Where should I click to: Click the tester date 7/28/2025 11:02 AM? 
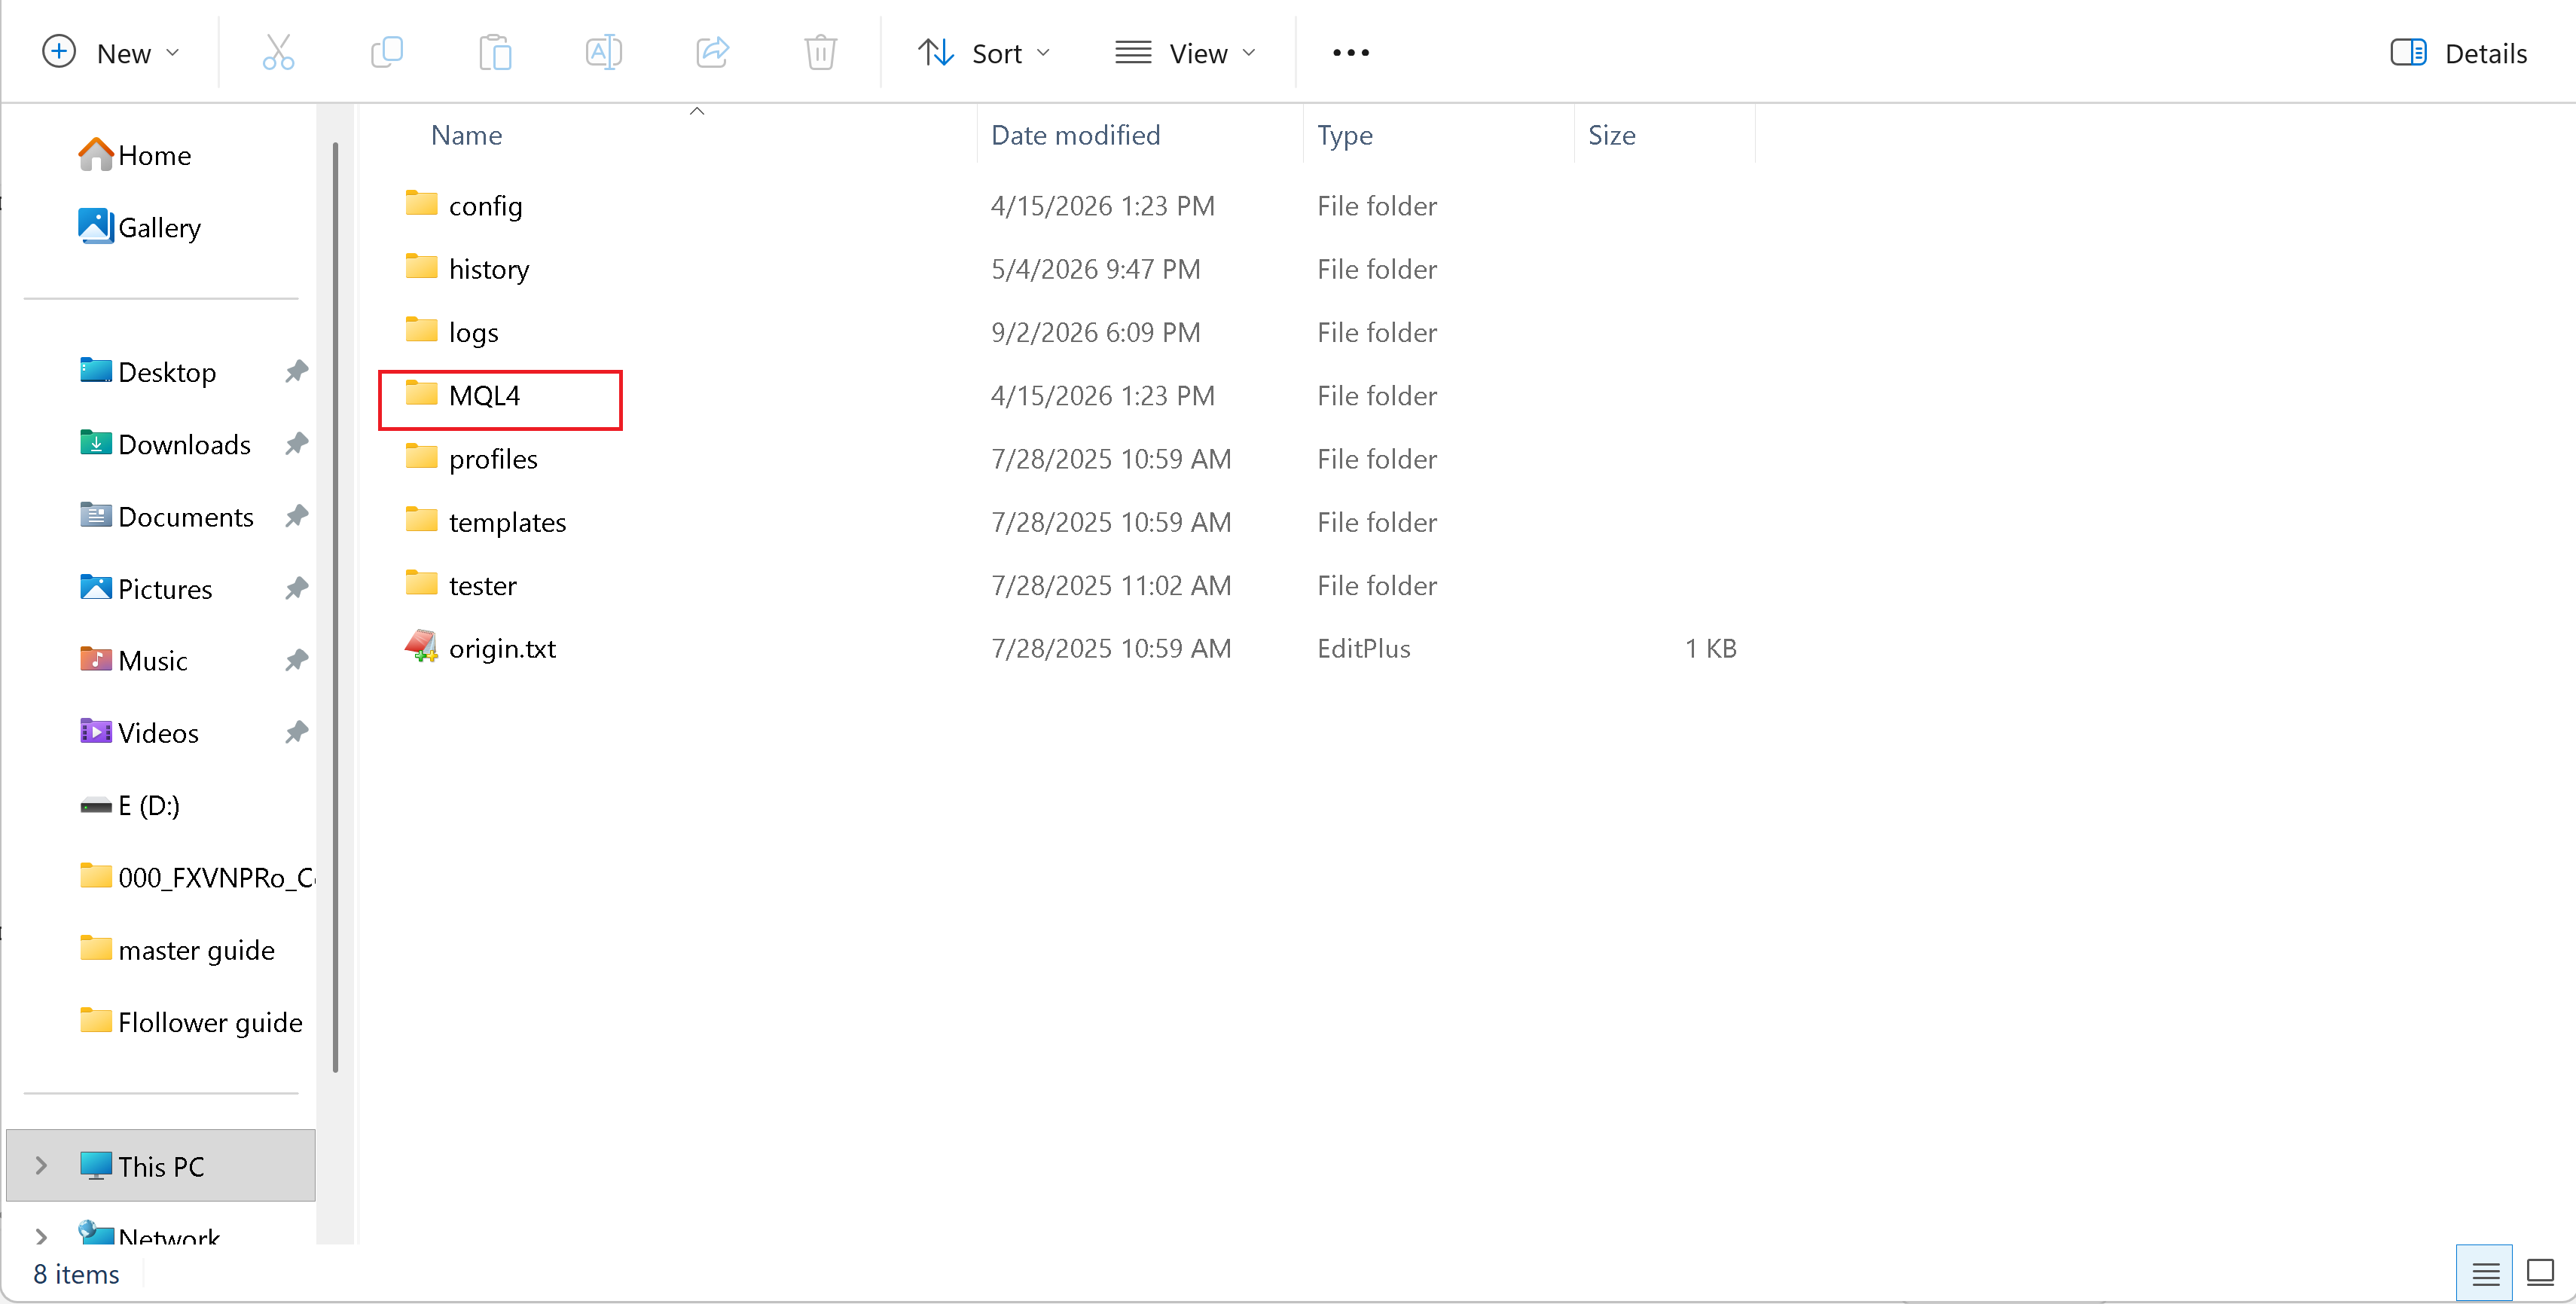click(1110, 585)
